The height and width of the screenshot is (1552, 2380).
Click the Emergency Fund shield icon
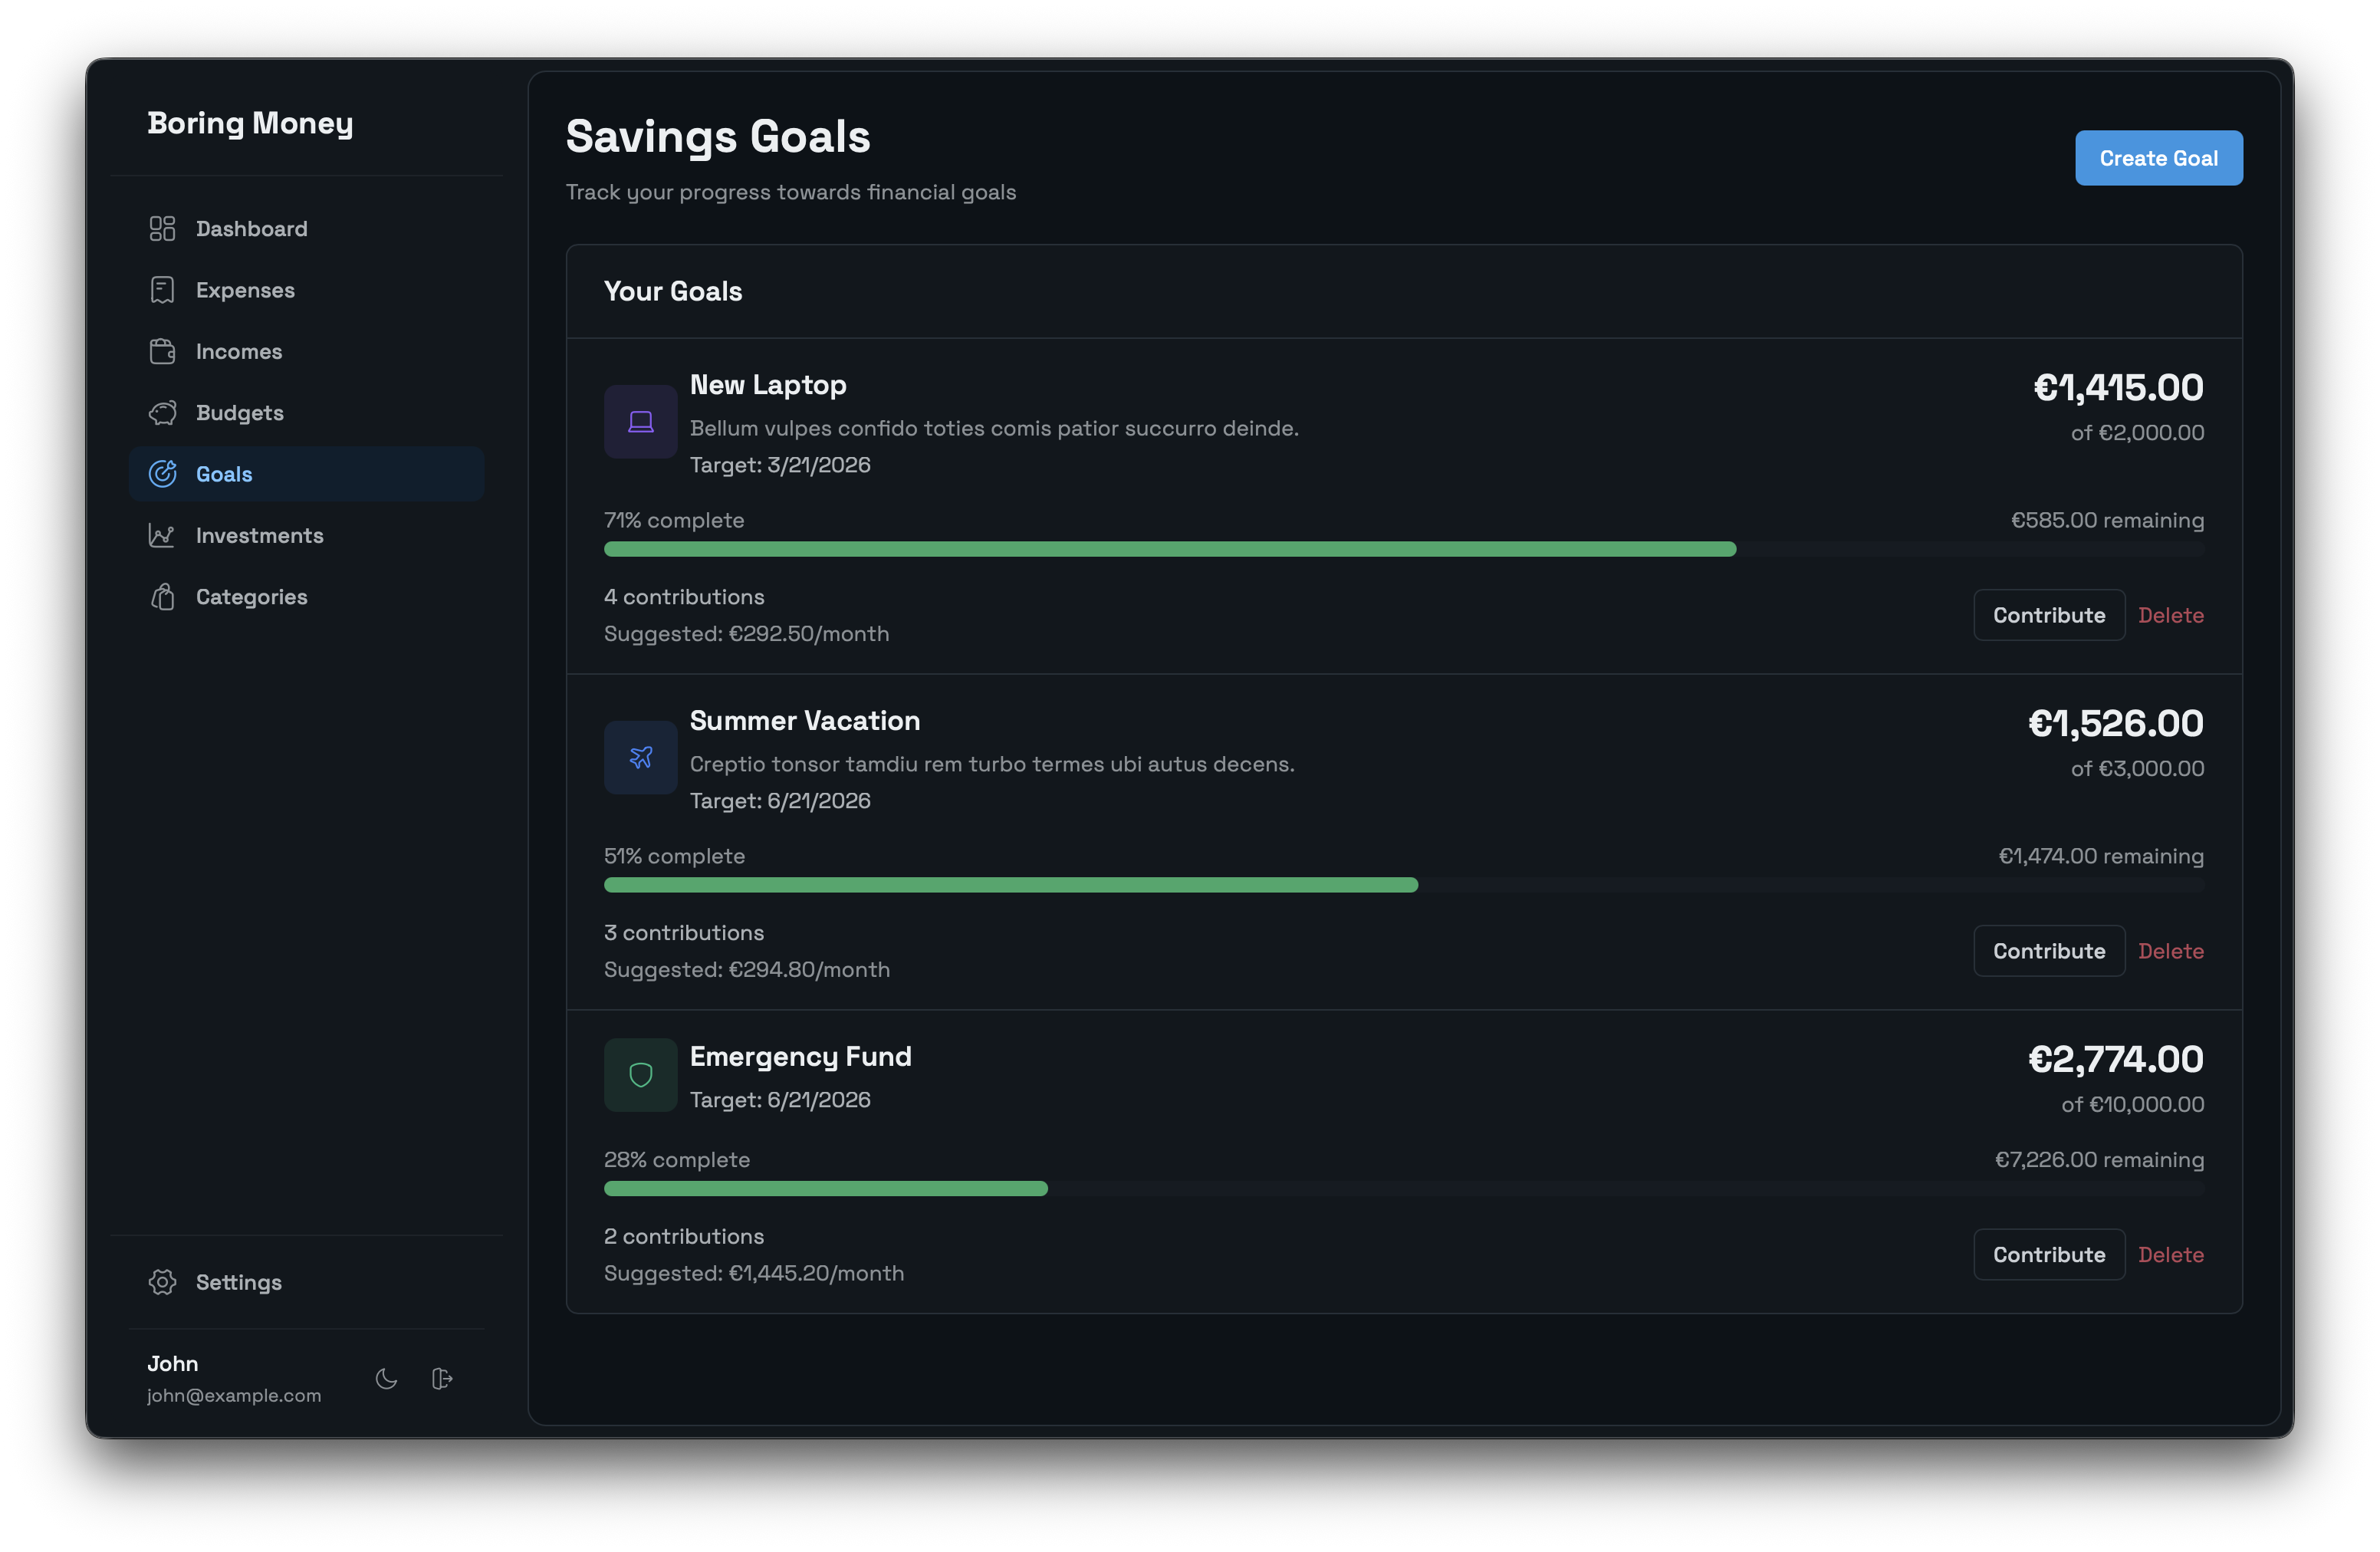coord(640,1075)
